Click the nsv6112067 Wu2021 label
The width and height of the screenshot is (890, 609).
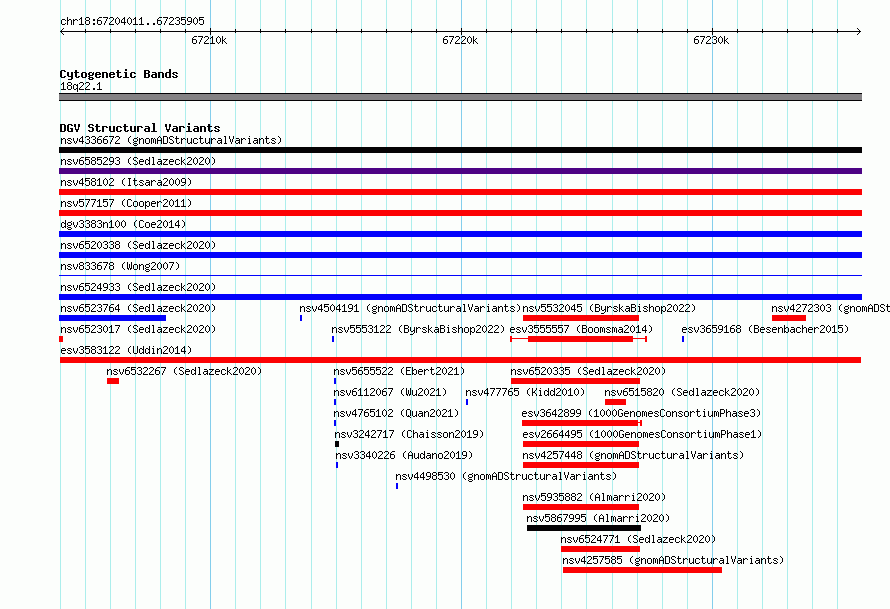click(x=390, y=392)
